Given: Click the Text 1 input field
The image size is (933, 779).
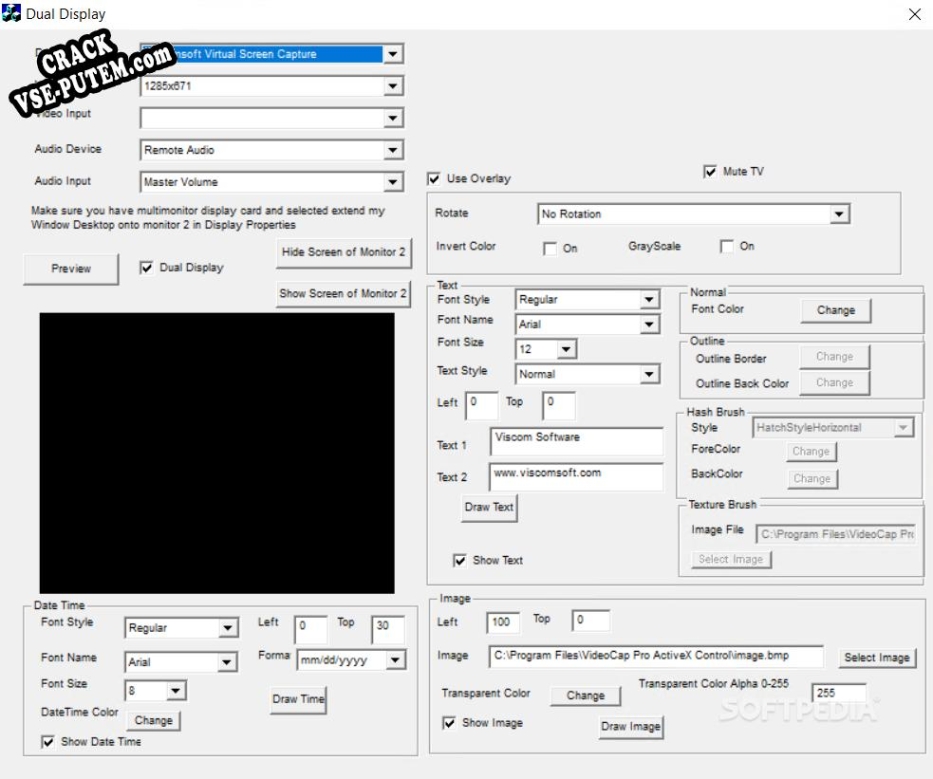Looking at the screenshot, I should (x=576, y=441).
